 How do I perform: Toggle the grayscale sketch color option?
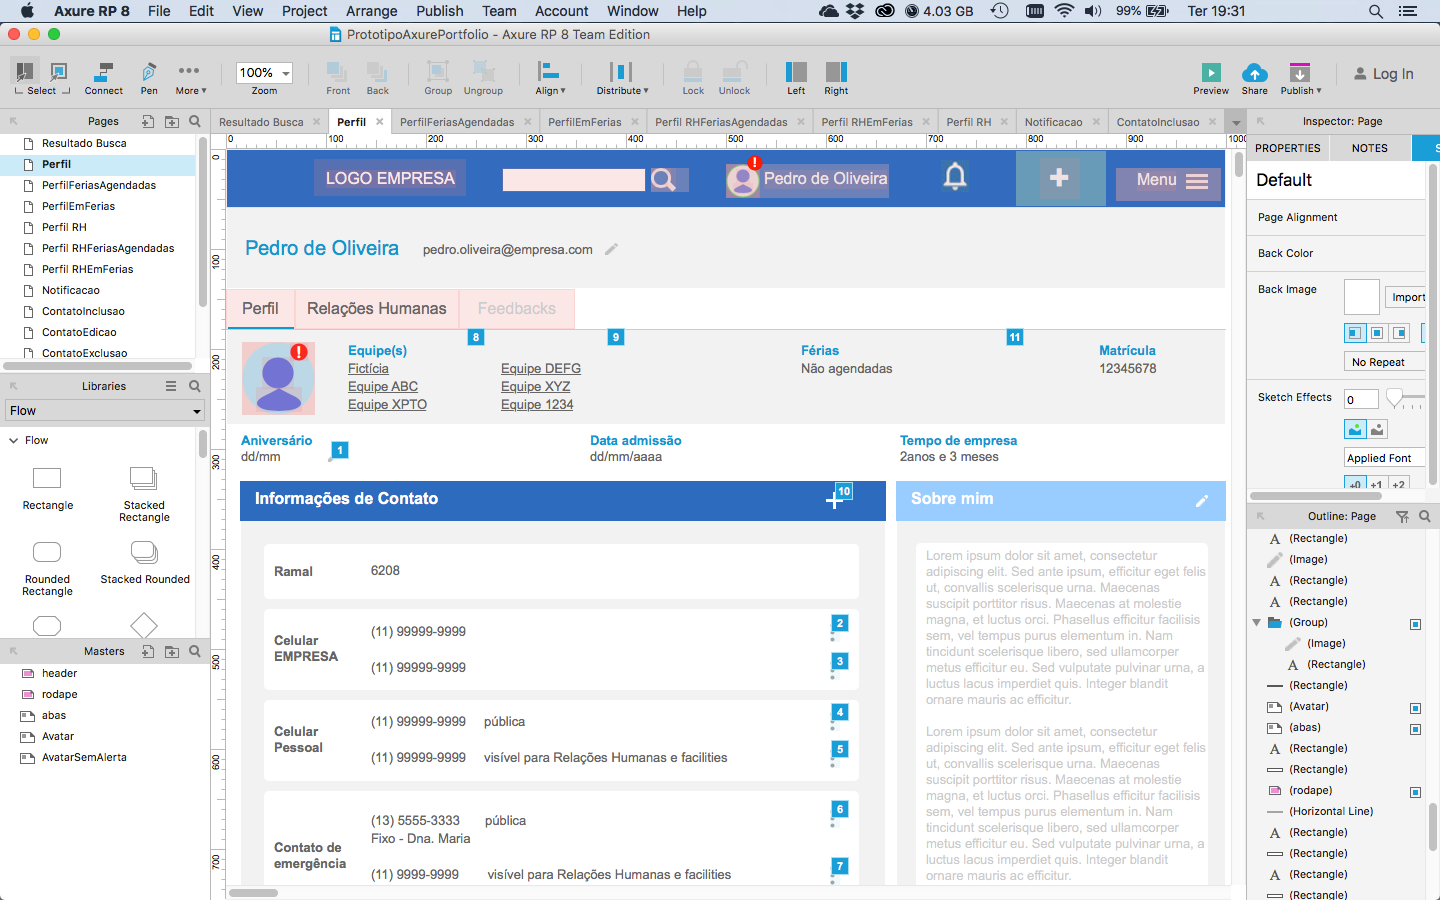pos(1378,429)
